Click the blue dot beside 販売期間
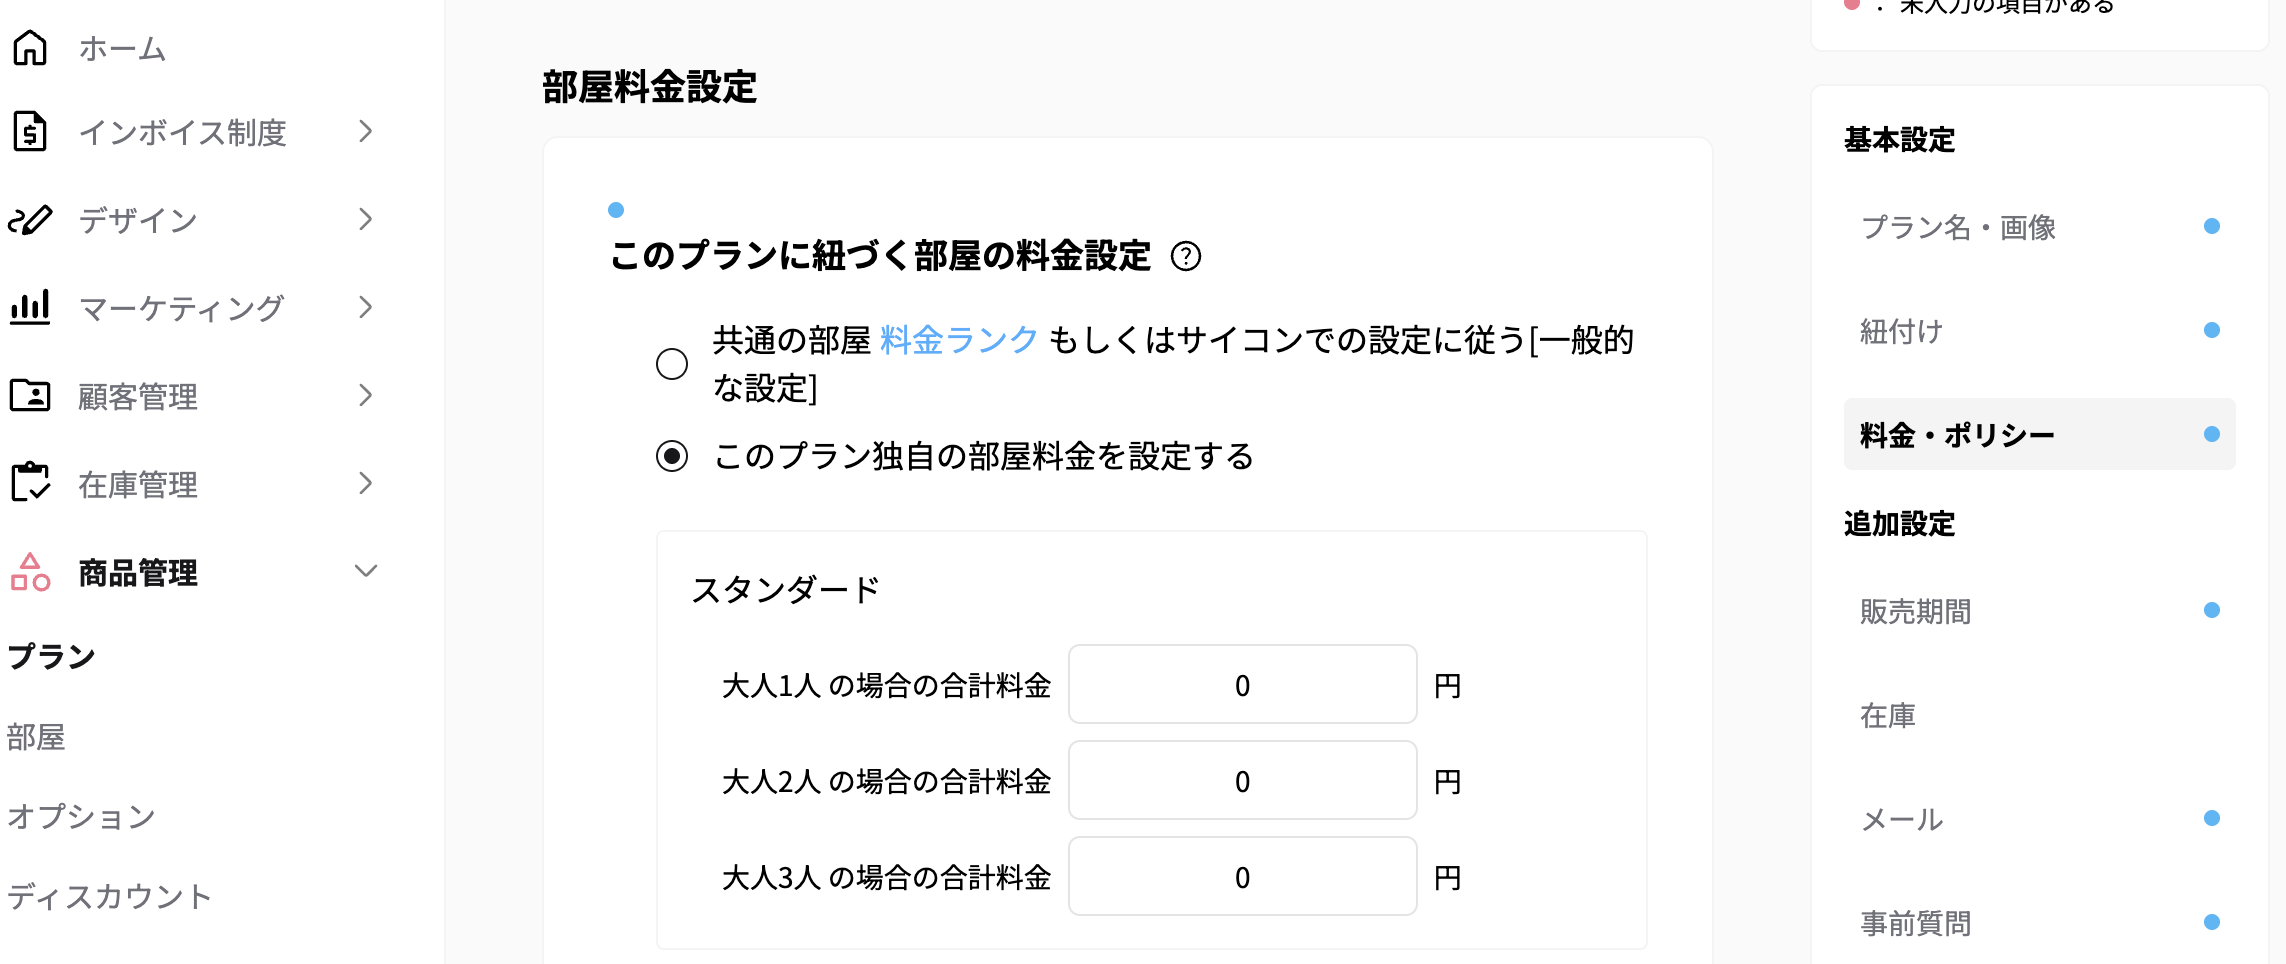Image resolution: width=2286 pixels, height=964 pixels. point(2210,611)
